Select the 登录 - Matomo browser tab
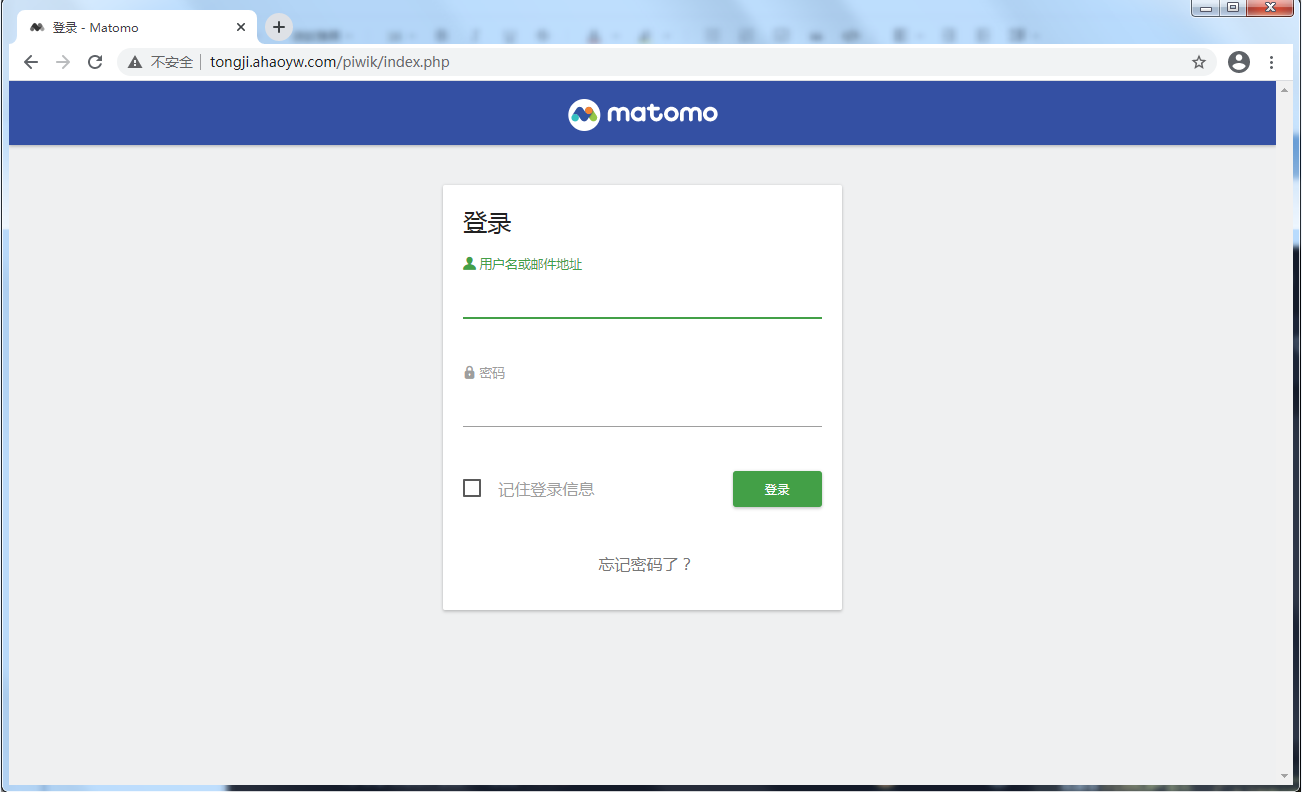The width and height of the screenshot is (1302, 792). click(x=138, y=27)
